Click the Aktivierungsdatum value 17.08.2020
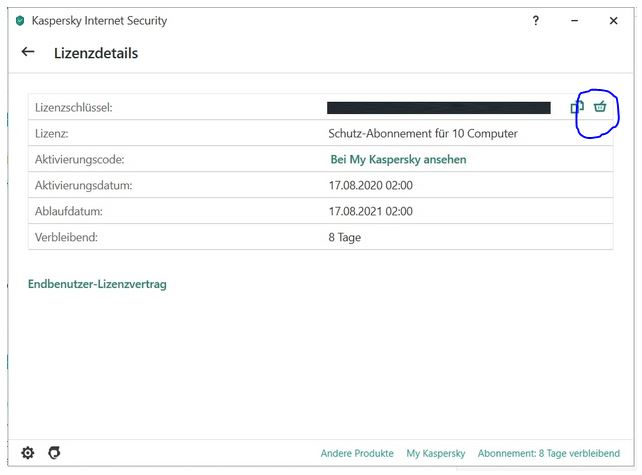Image resolution: width=642 pixels, height=475 pixels. pyautogui.click(x=370, y=185)
